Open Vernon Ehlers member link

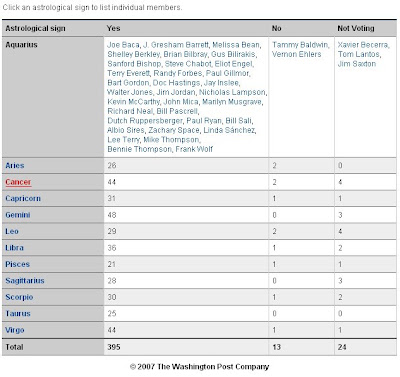(x=297, y=54)
